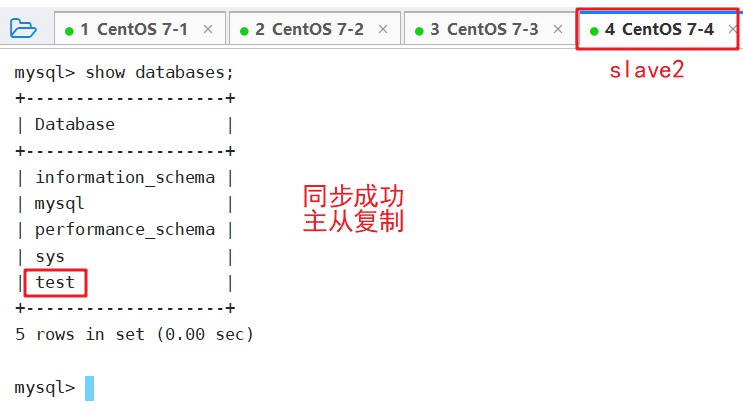Viewport: 743px width, 419px height.
Task: Click the green status dot on CentOS 7-1
Action: point(69,31)
